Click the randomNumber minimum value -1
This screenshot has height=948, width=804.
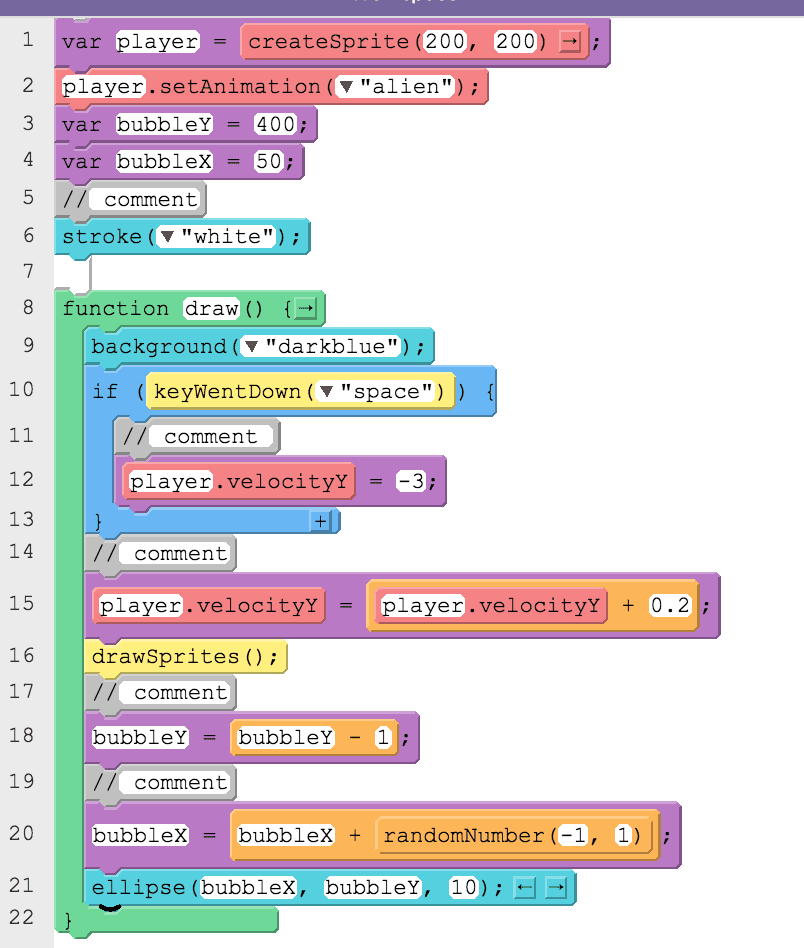click(x=573, y=836)
